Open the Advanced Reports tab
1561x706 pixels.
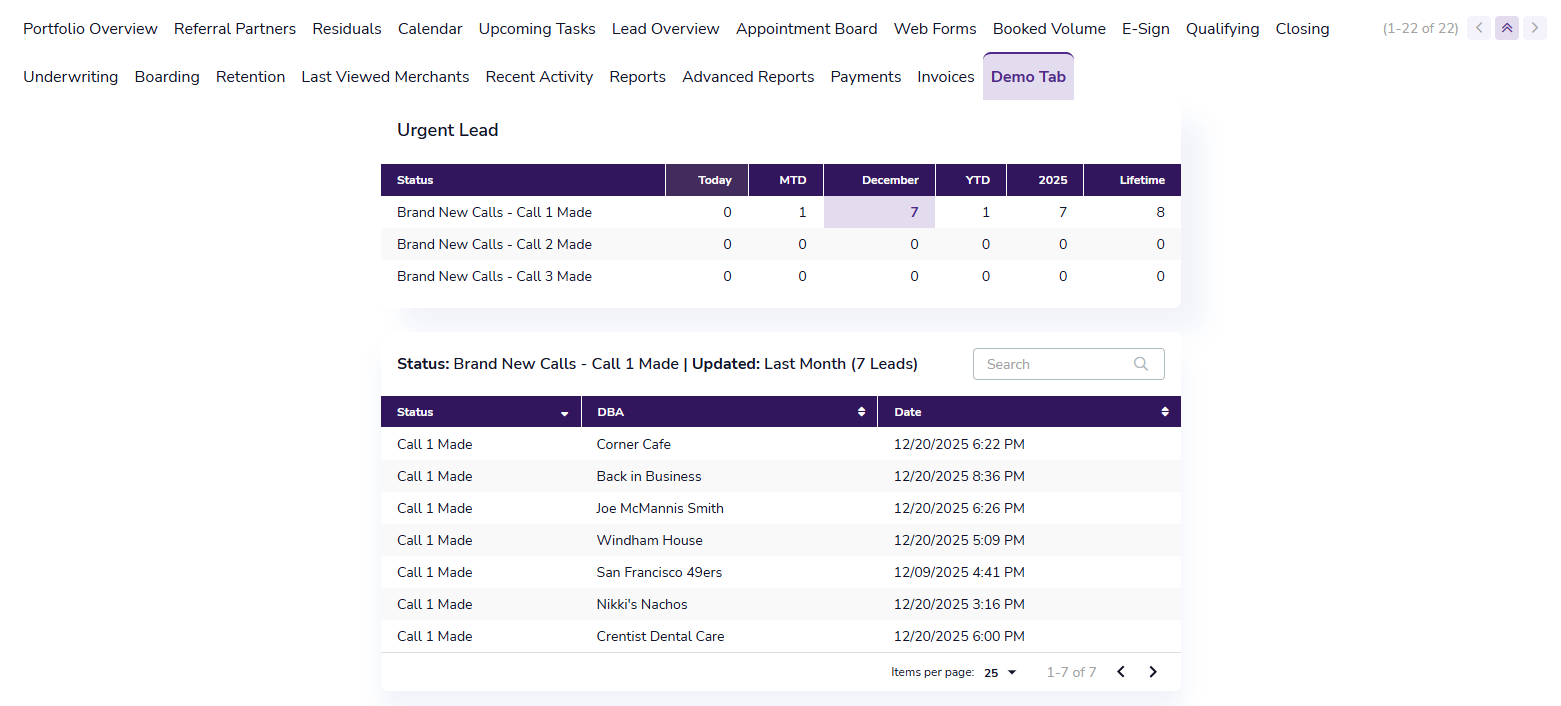(748, 77)
